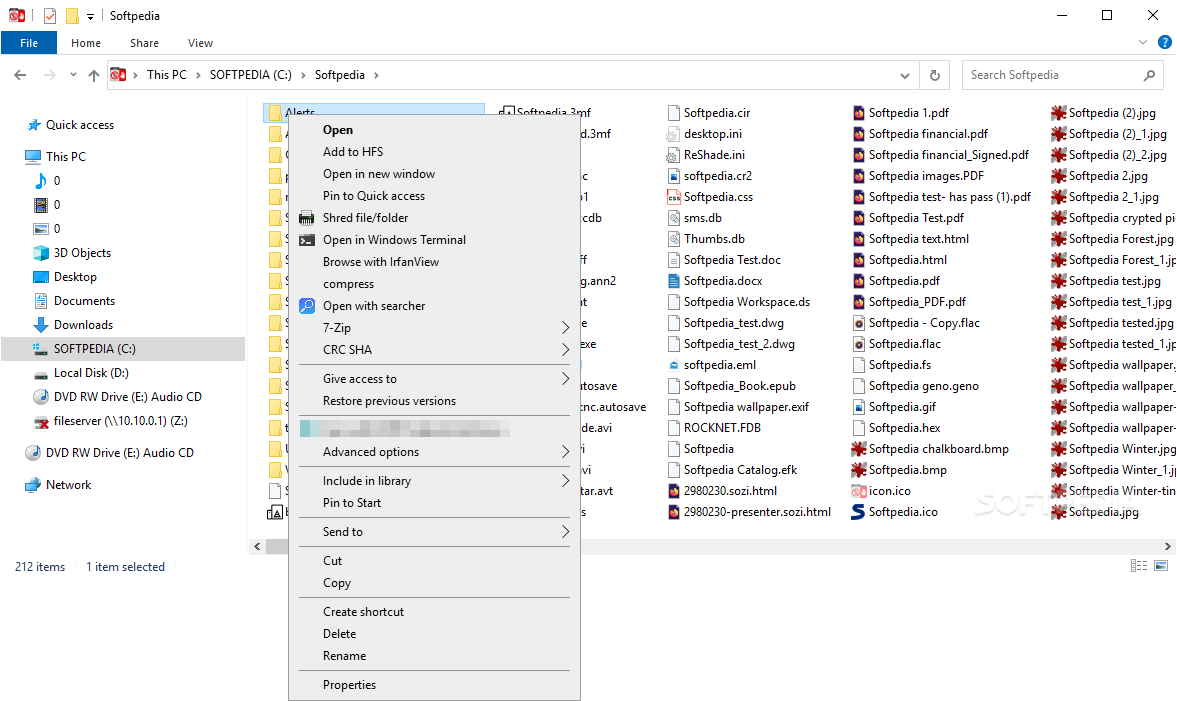Image resolution: width=1177 pixels, height=701 pixels.
Task: Select the icon.ico file icon
Action: (859, 491)
